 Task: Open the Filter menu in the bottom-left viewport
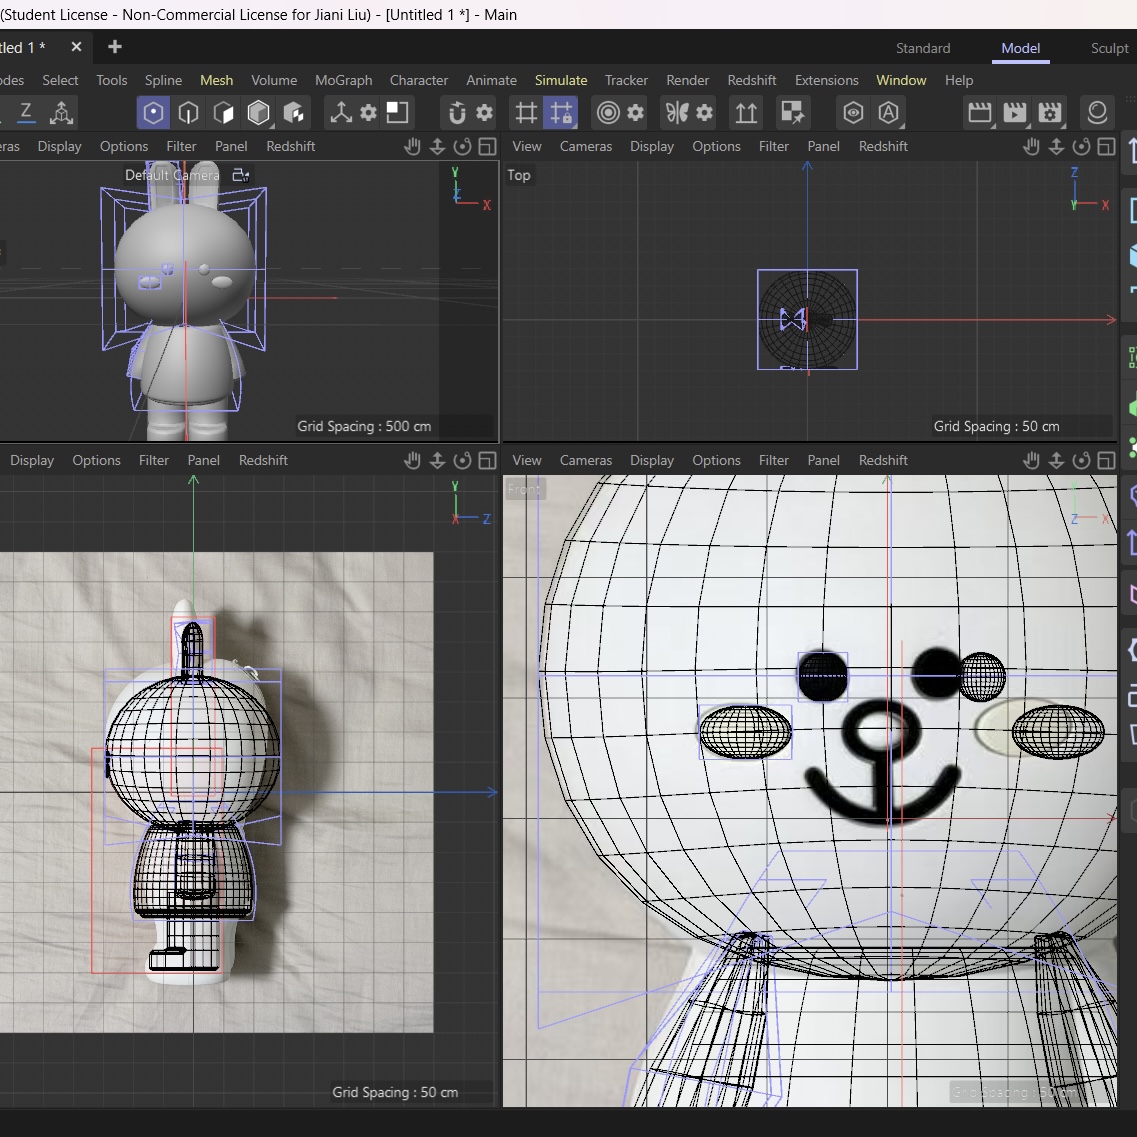pos(154,460)
